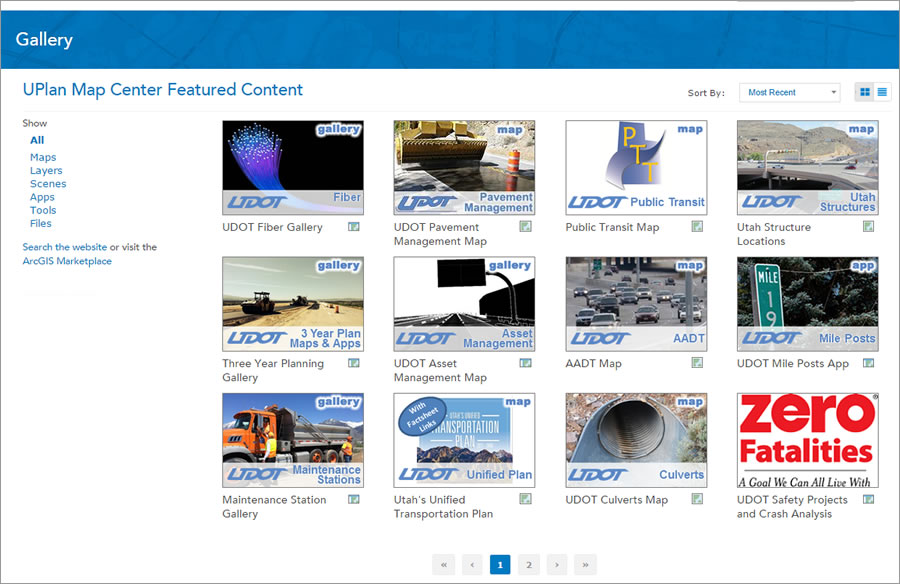The width and height of the screenshot is (900, 584).
Task: Select Files in the Show sidebar
Action: click(40, 223)
